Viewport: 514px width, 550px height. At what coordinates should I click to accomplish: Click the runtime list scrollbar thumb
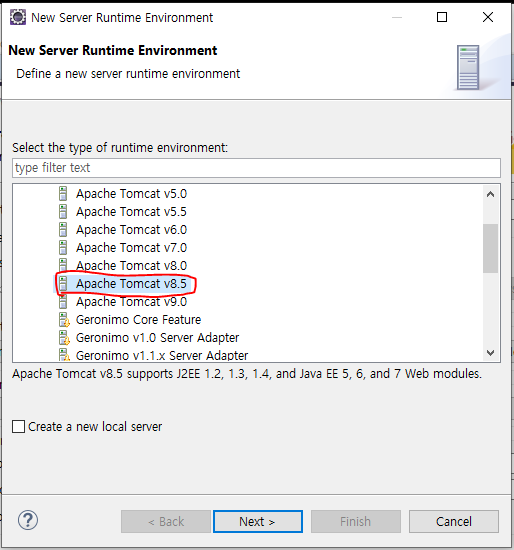click(490, 248)
